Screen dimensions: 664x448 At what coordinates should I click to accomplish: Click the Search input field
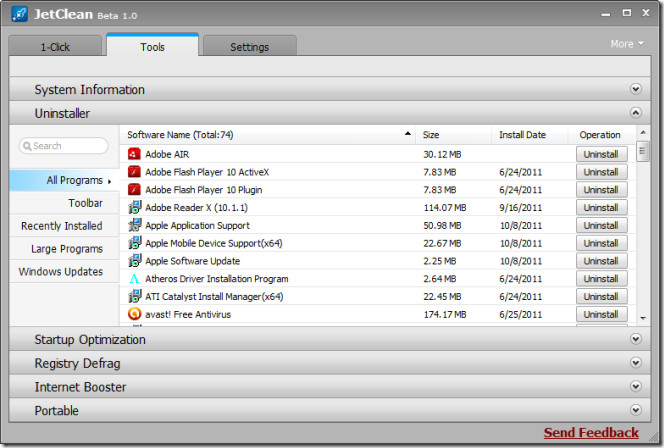tap(64, 146)
